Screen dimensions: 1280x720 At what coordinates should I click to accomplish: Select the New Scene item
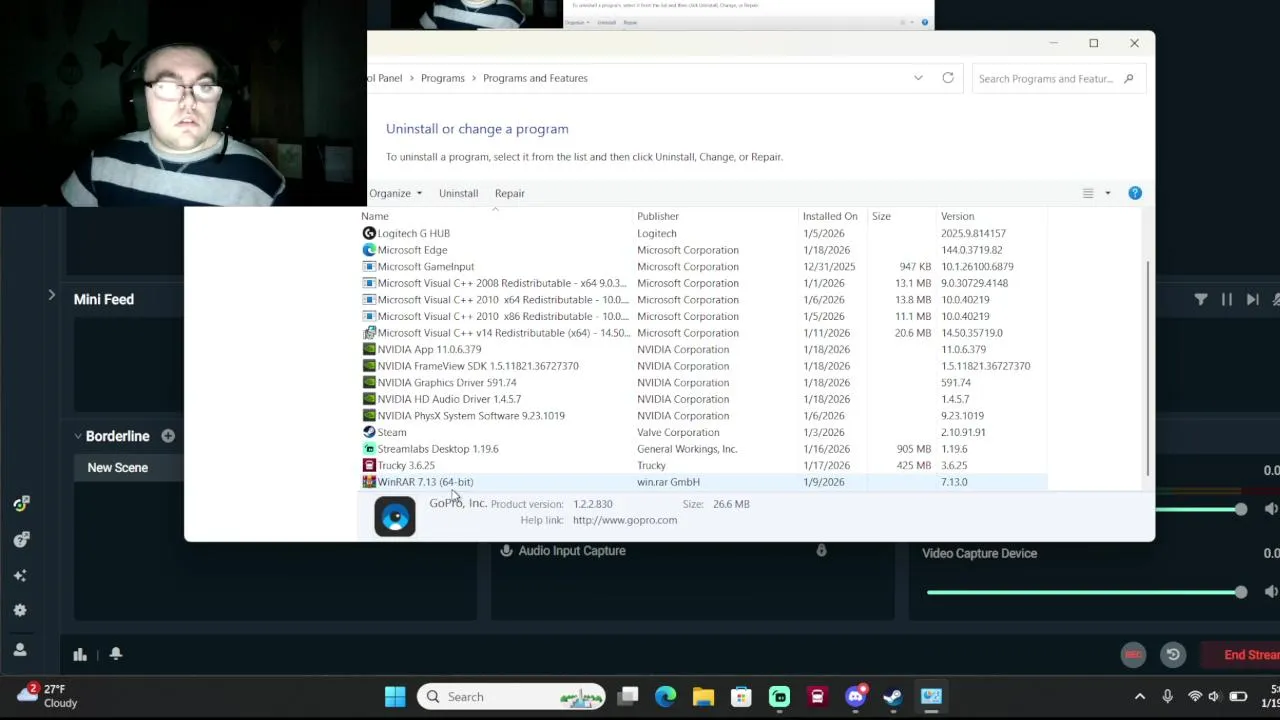pos(128,468)
